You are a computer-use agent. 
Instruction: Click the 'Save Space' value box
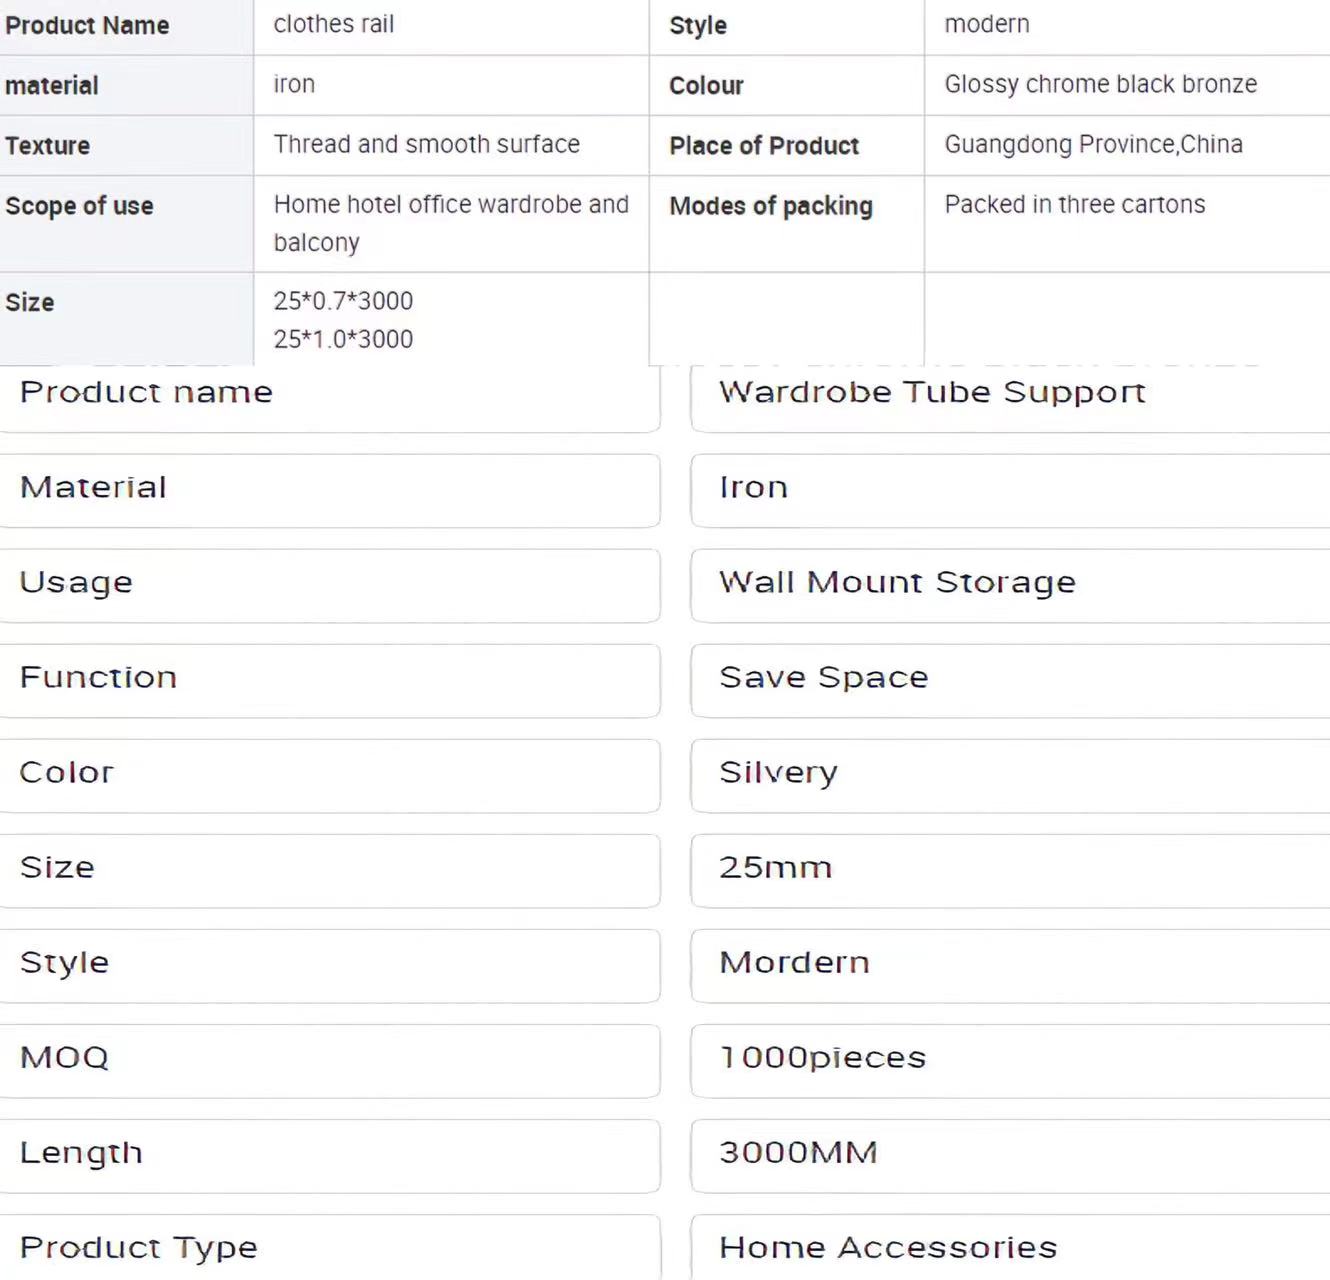[824, 678]
